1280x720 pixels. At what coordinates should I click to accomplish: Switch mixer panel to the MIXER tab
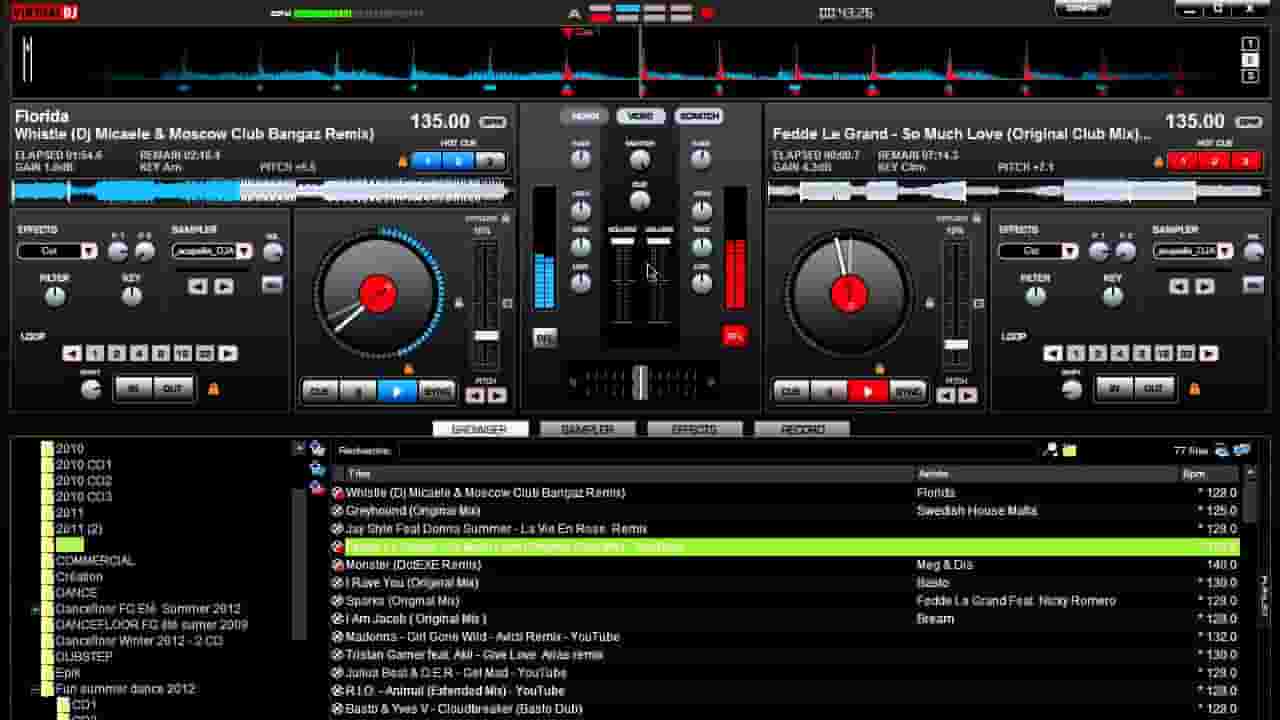[x=585, y=116]
